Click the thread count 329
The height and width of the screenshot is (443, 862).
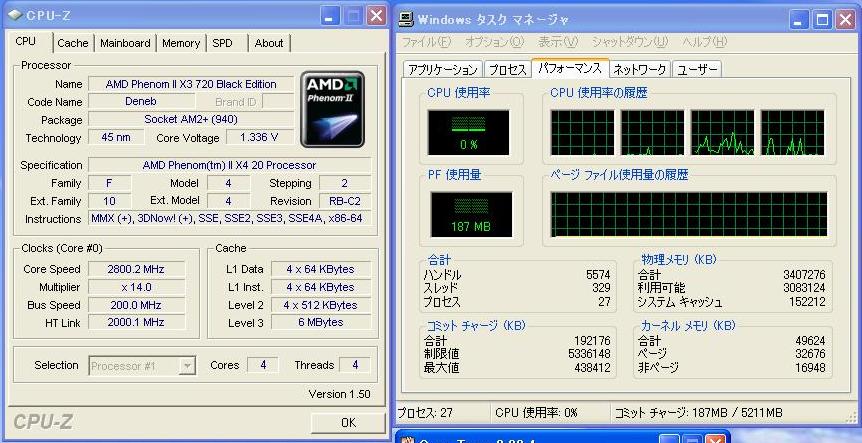(x=601, y=288)
